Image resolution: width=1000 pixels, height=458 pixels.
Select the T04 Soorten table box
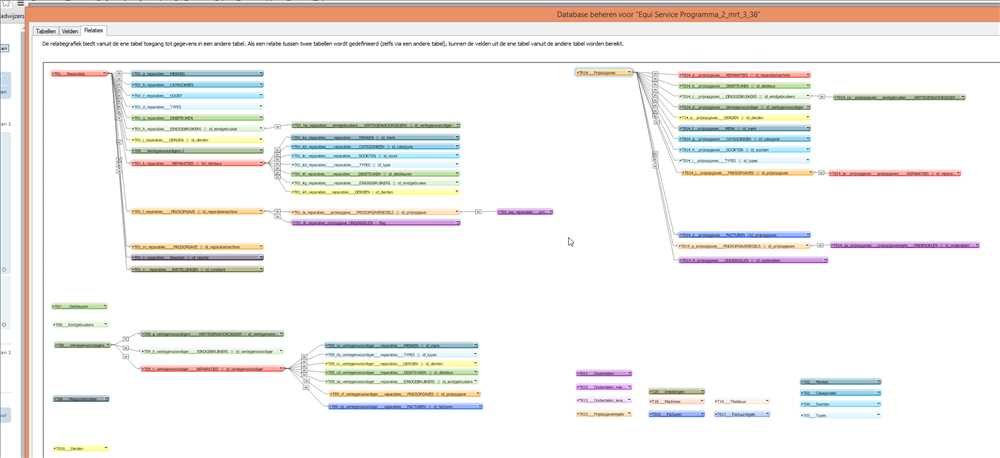tap(841, 404)
